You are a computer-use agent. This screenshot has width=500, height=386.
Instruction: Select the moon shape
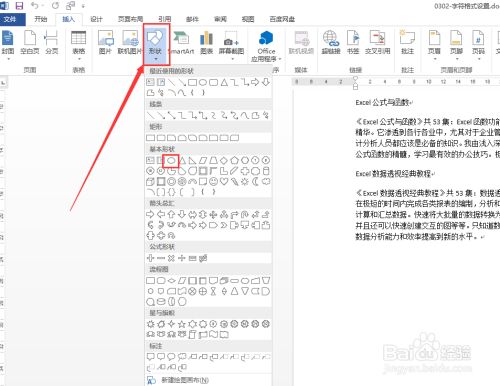(x=255, y=182)
